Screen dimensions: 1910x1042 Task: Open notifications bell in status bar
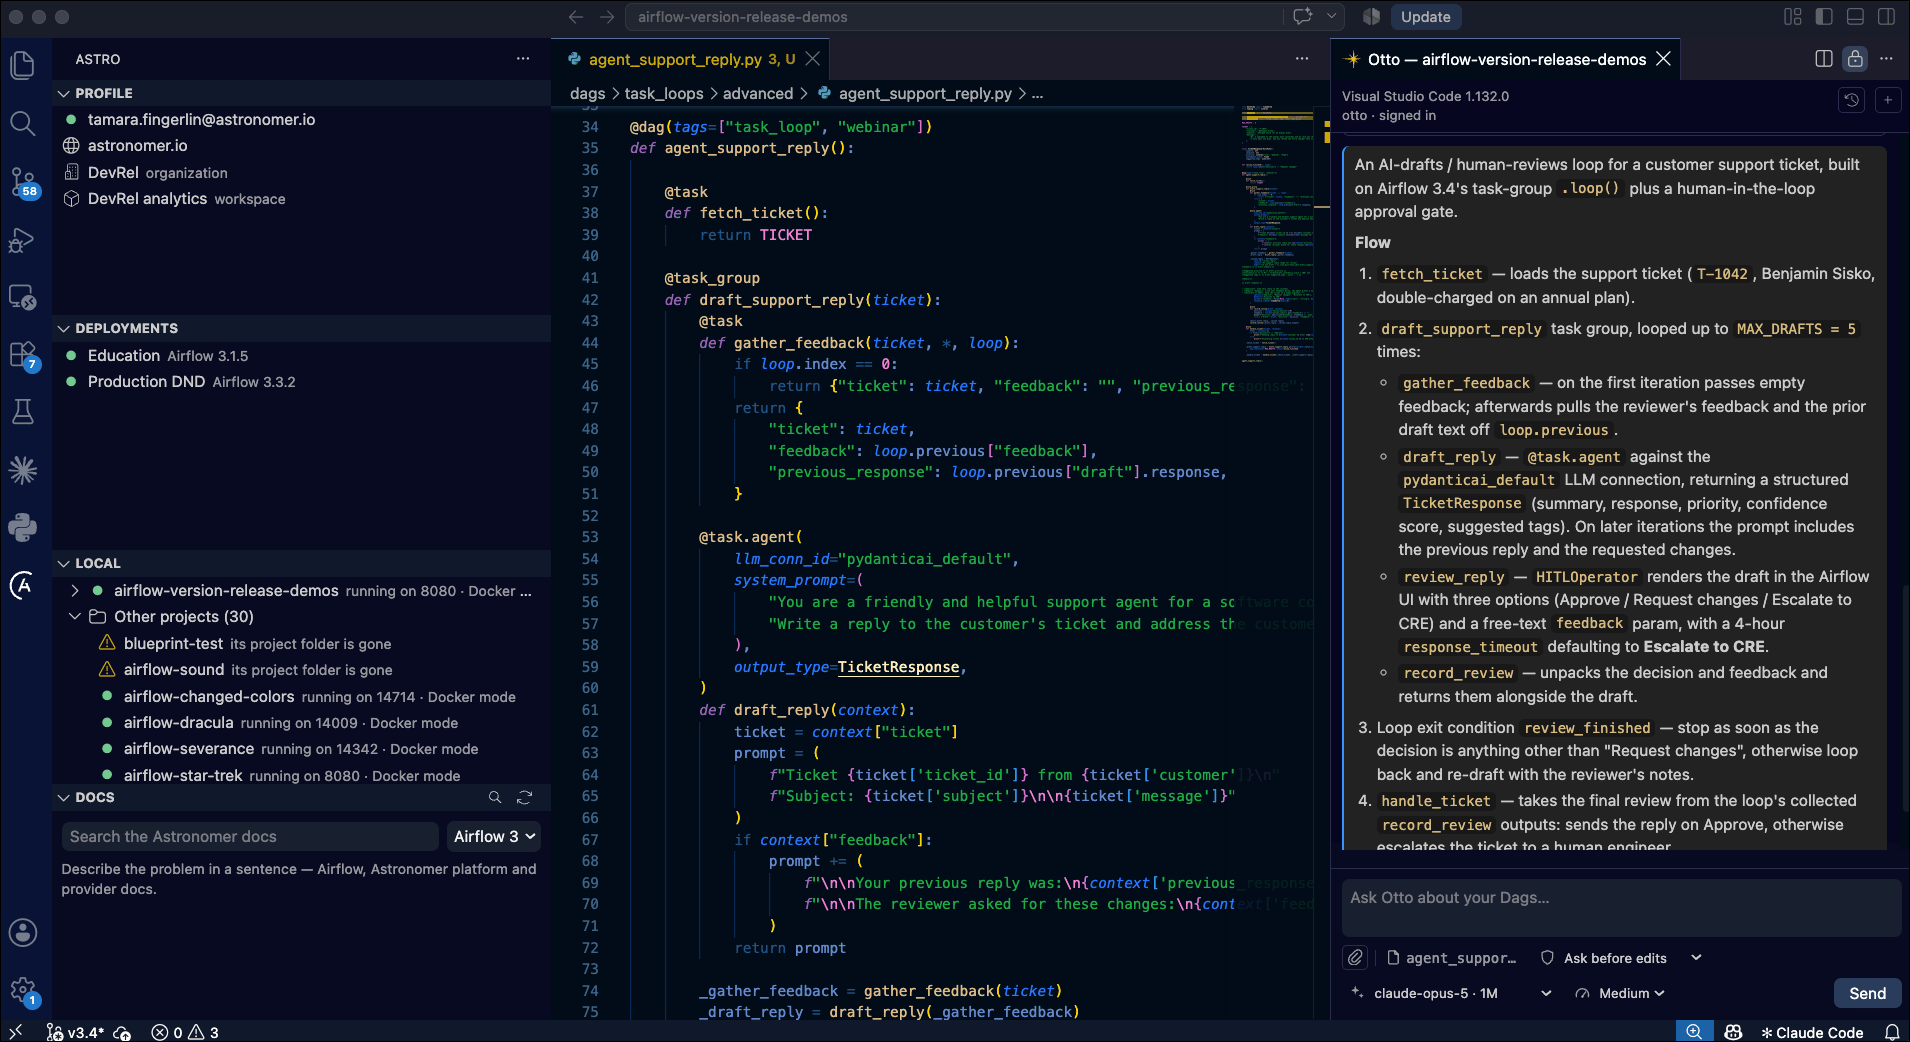coord(1892,1032)
